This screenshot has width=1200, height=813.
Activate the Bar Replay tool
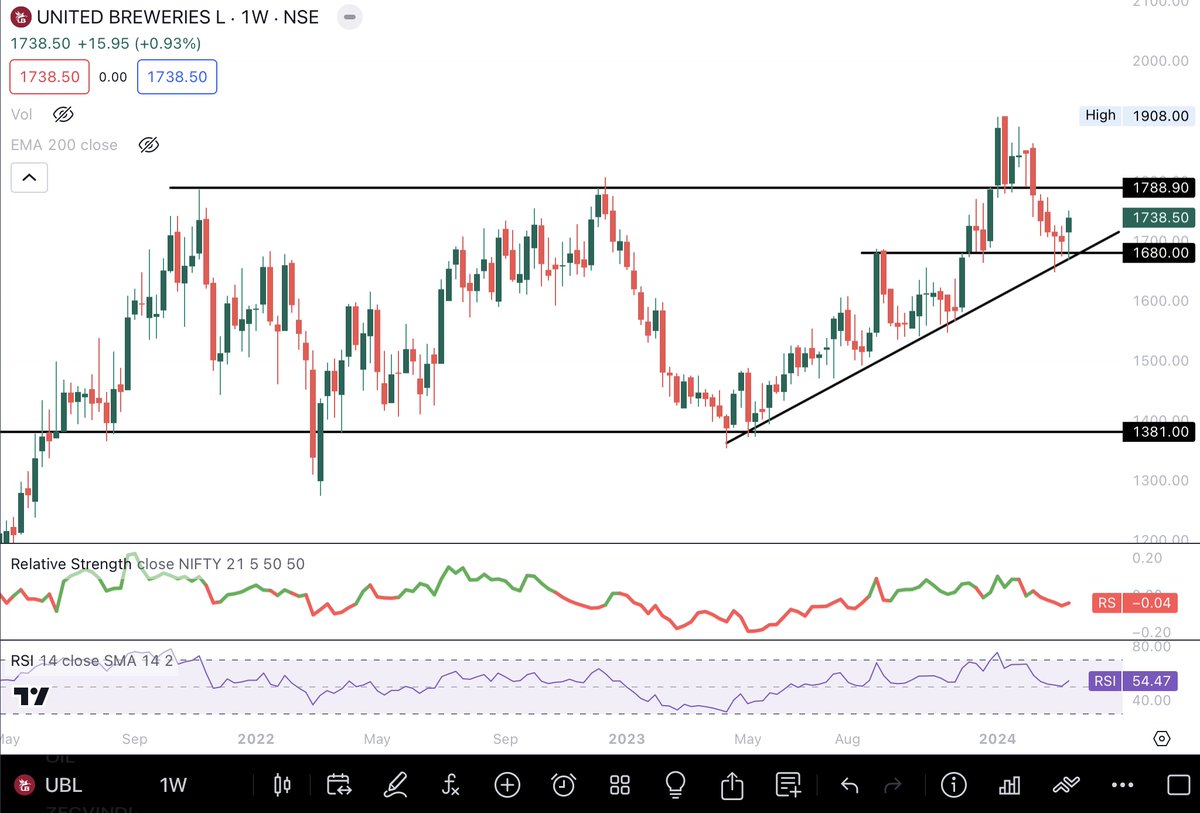tap(339, 785)
